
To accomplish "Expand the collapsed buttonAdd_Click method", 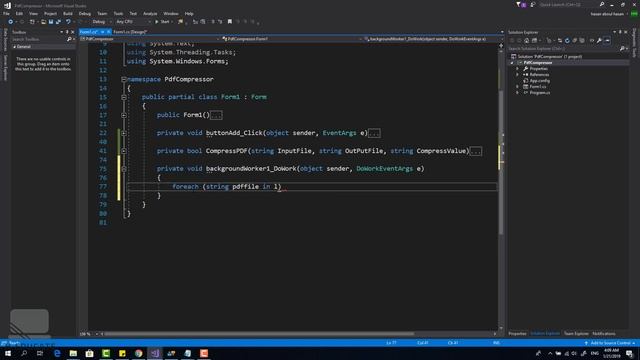I will [124, 133].
